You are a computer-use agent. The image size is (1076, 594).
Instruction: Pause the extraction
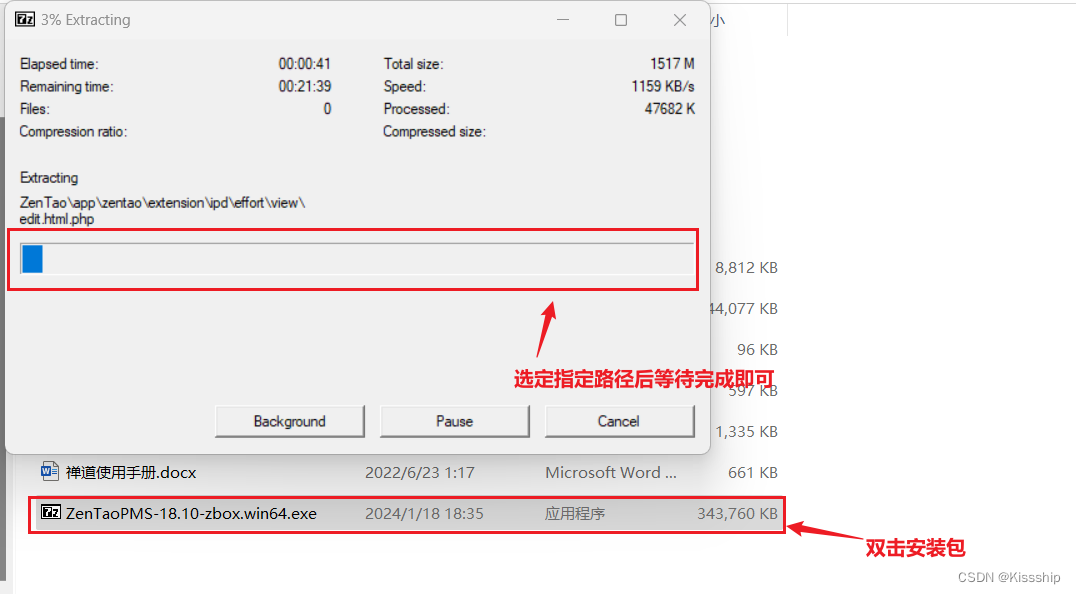click(x=454, y=421)
